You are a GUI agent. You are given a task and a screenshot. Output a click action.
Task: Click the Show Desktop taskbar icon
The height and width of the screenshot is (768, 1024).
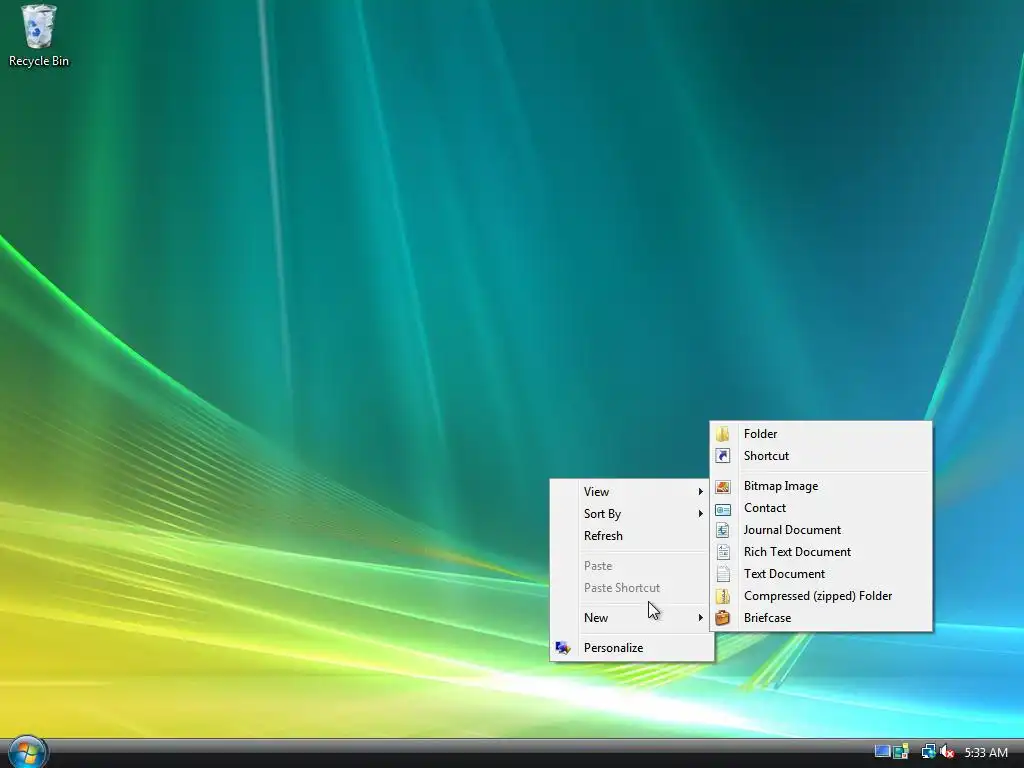(882, 752)
